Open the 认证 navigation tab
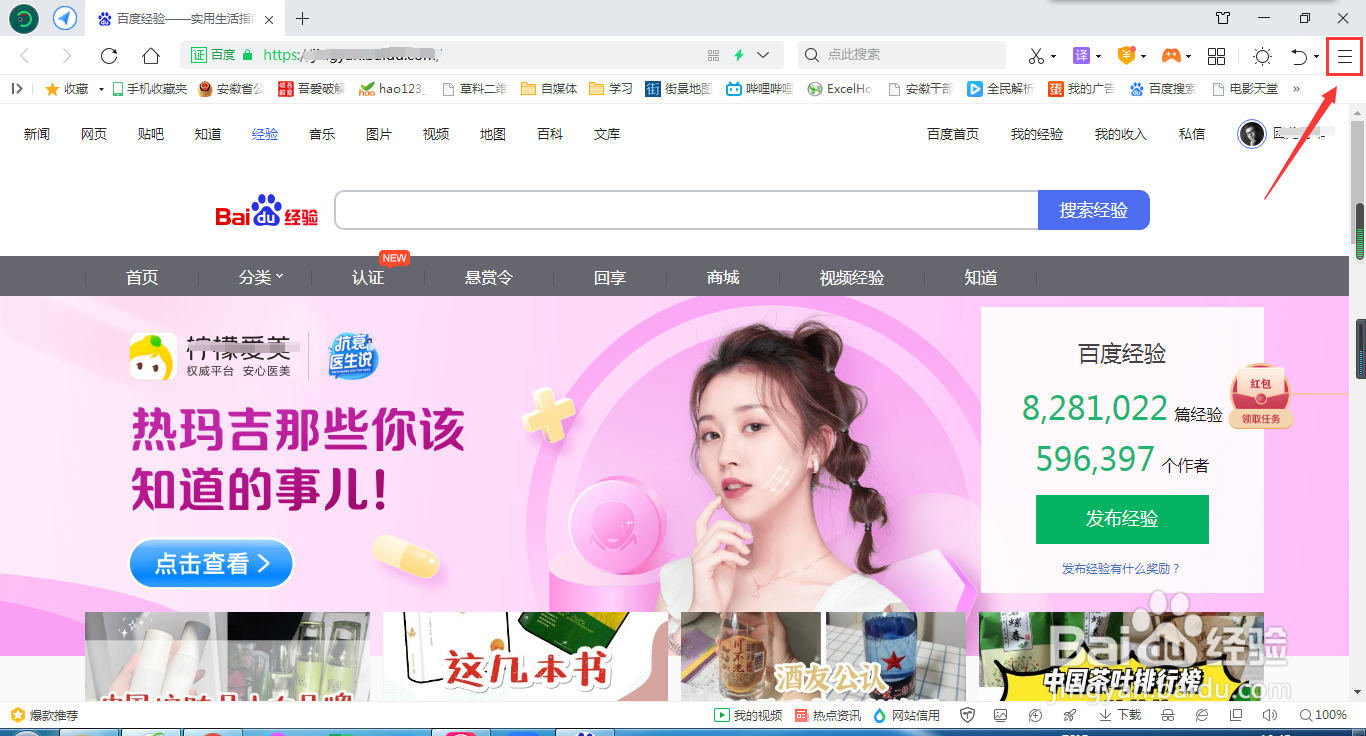 (368, 277)
